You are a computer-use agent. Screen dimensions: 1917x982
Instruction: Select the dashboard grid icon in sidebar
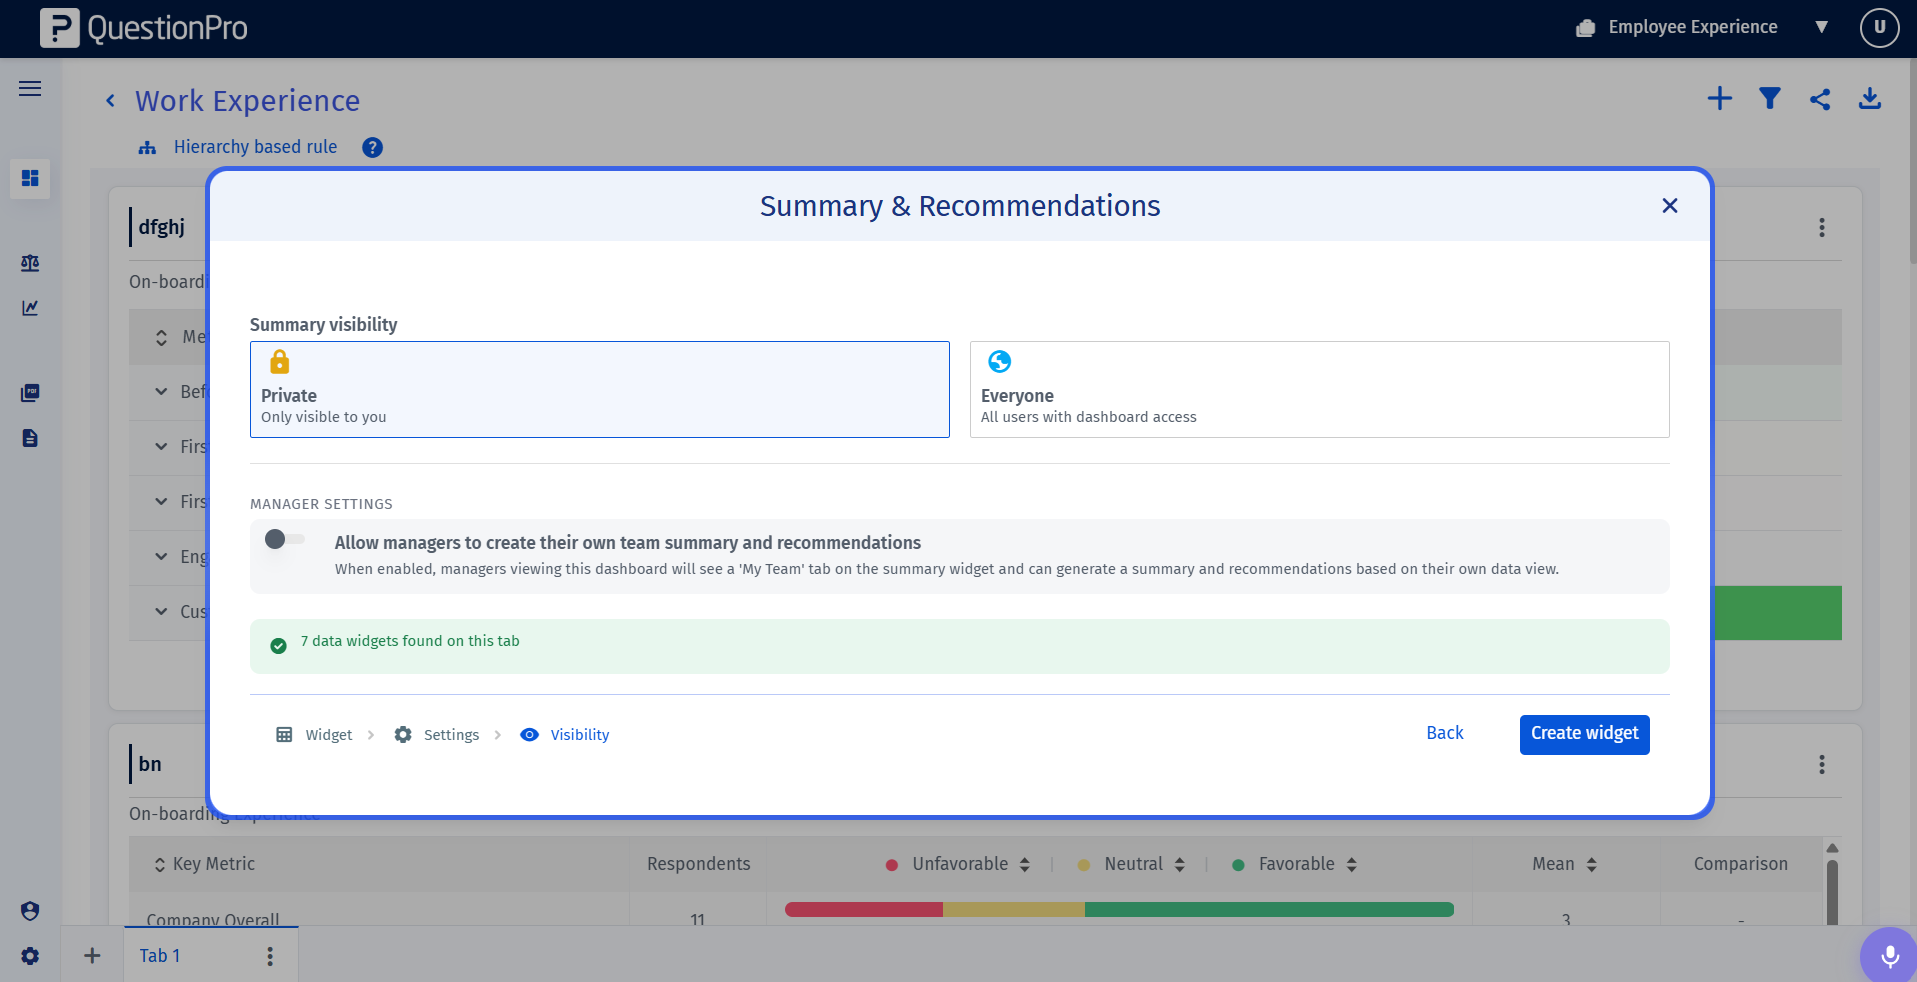[30, 178]
